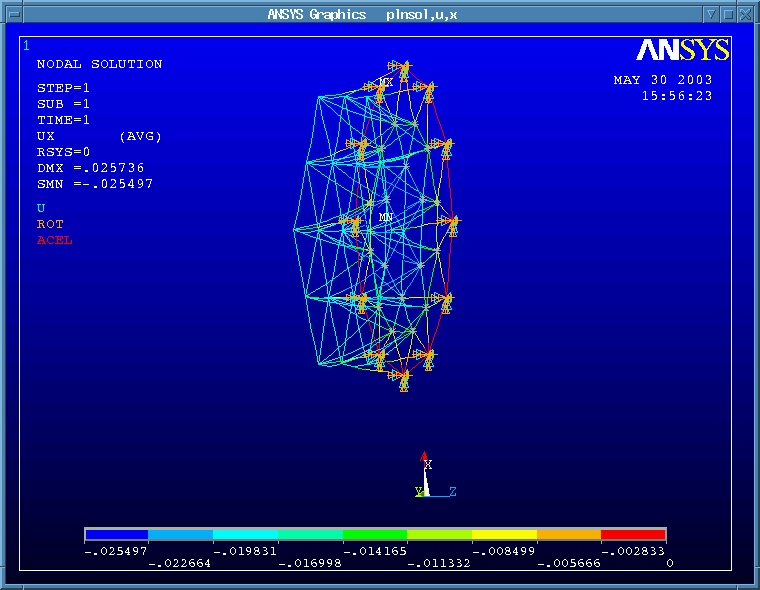Viewport: 760px width, 590px height.
Task: Click the -.008499 legend value
Action: pyautogui.click(x=504, y=551)
